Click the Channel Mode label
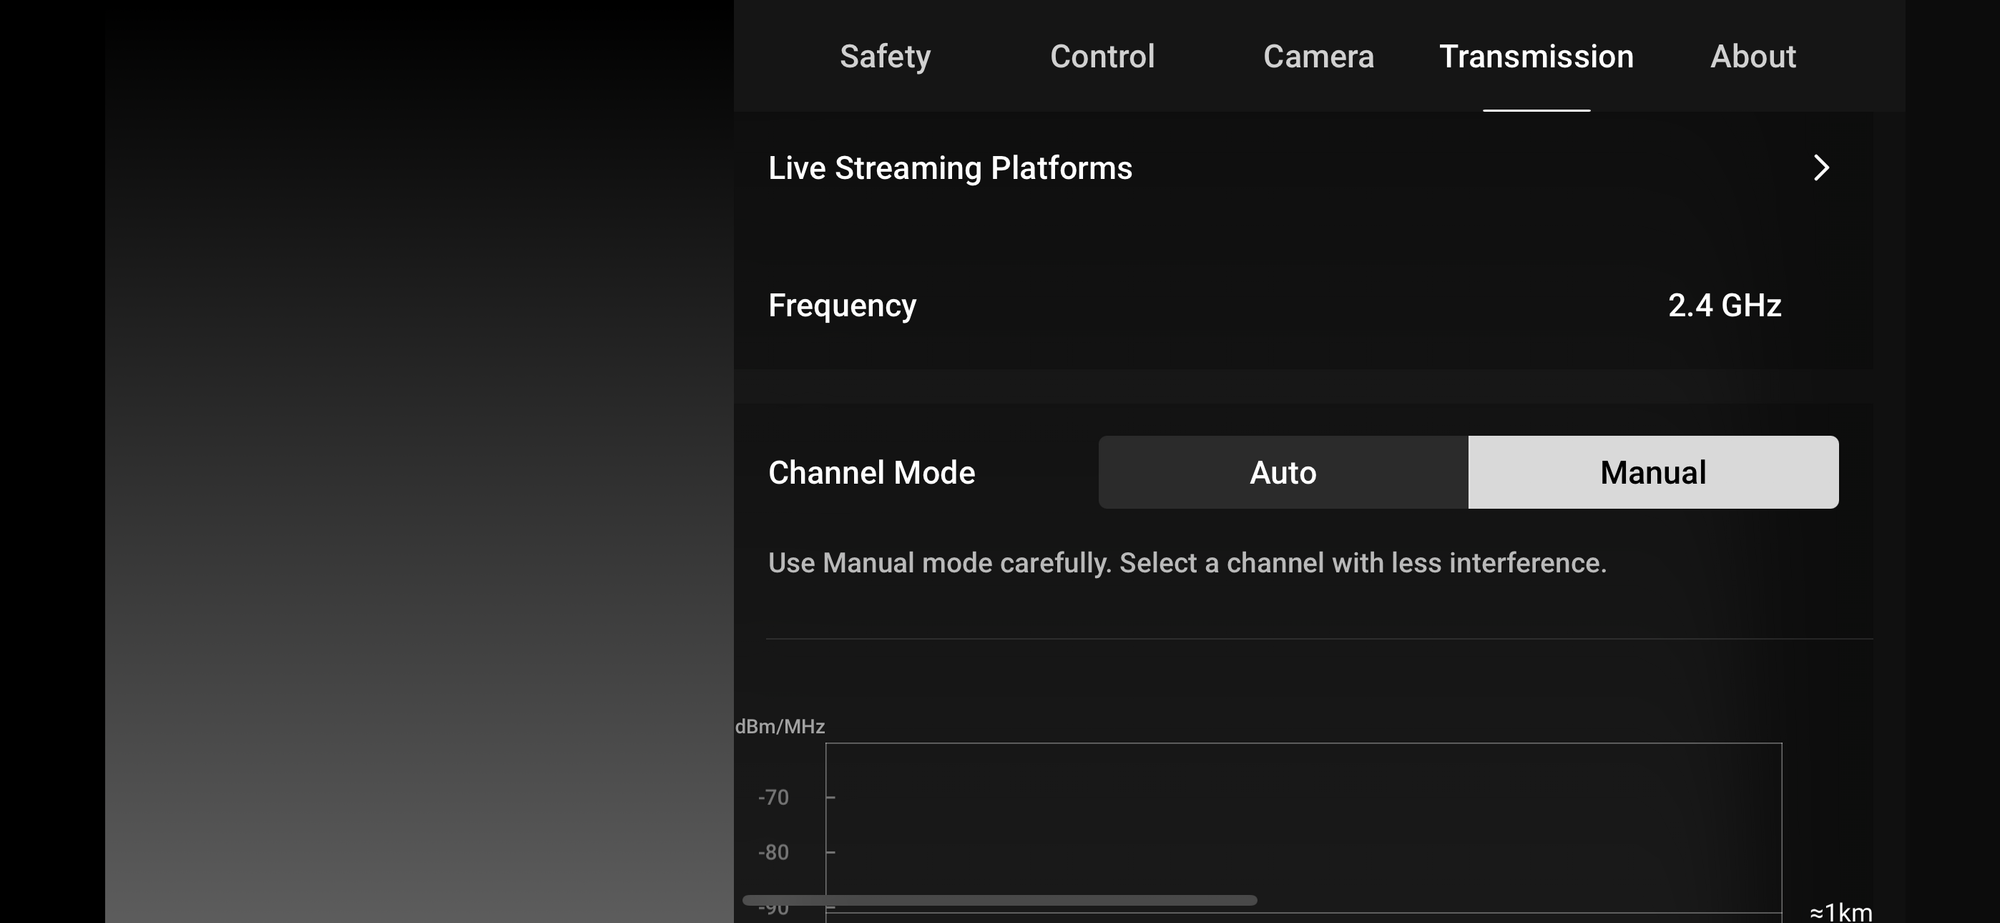The height and width of the screenshot is (923, 2000). pyautogui.click(x=871, y=472)
